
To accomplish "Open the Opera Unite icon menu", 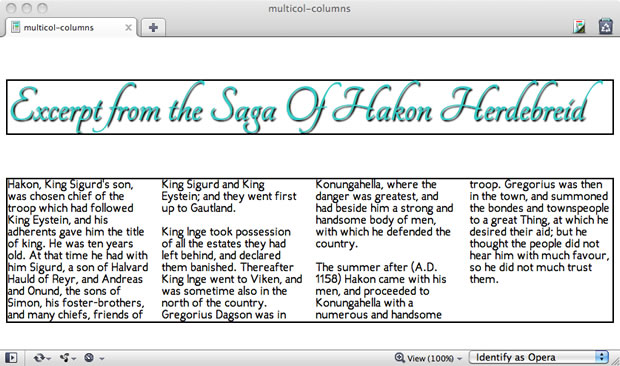I will (68, 358).
